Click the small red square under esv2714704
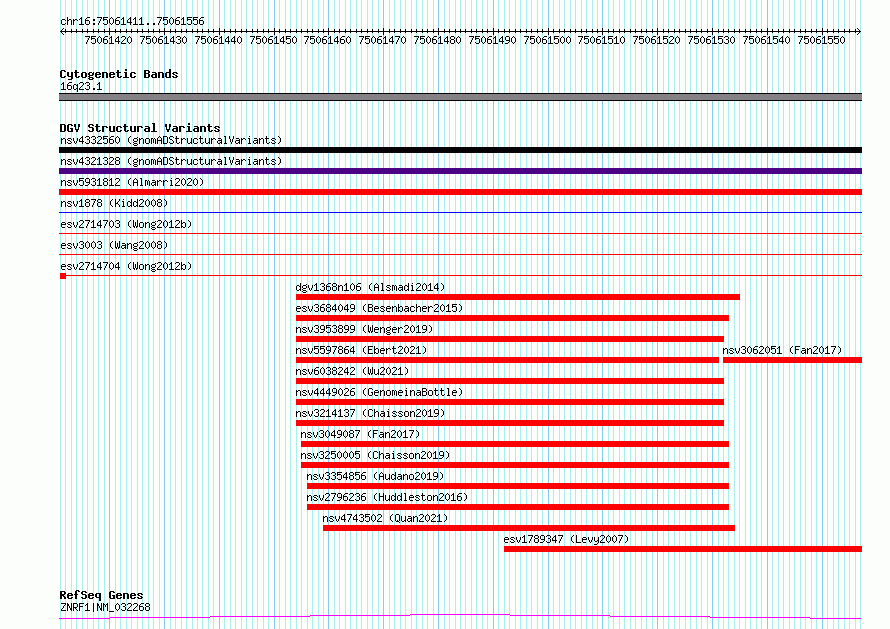Viewport: 890px width, 629px height. (x=63, y=276)
